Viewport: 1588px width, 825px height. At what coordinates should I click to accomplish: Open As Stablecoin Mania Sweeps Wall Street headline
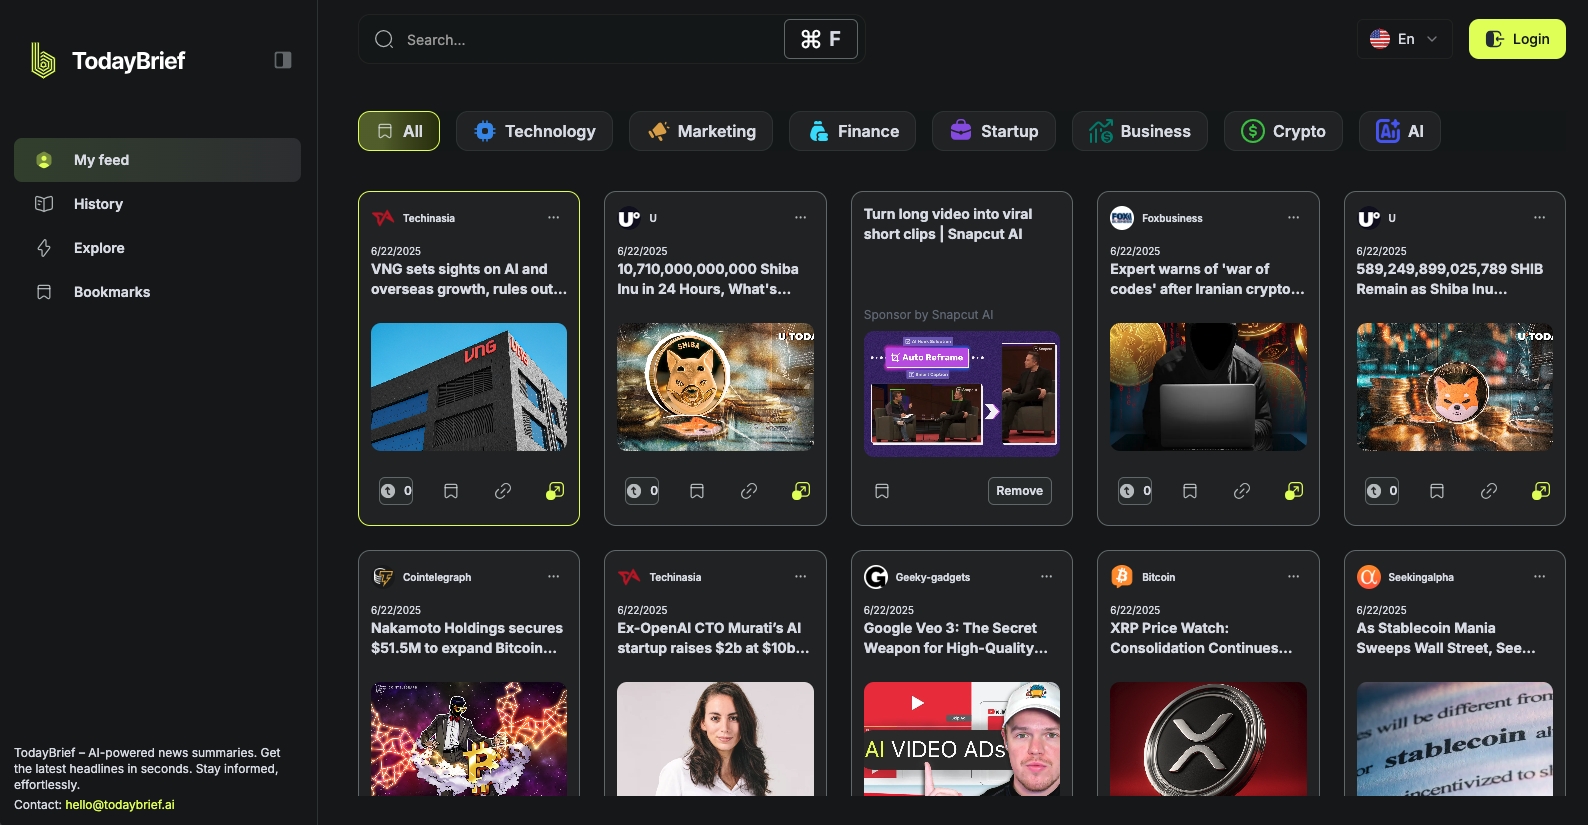pos(1446,638)
